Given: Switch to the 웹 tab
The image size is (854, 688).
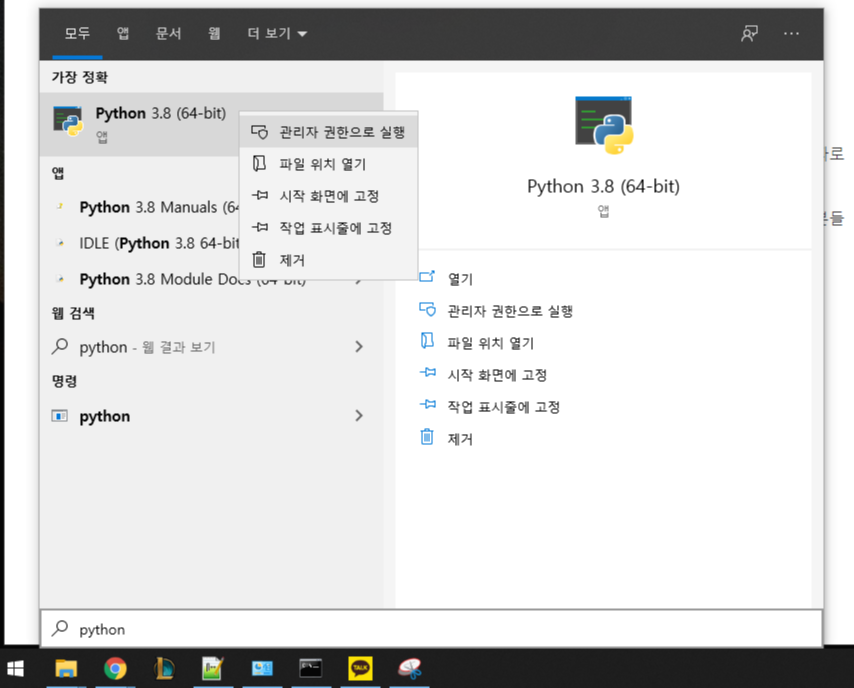Looking at the screenshot, I should coord(214,34).
